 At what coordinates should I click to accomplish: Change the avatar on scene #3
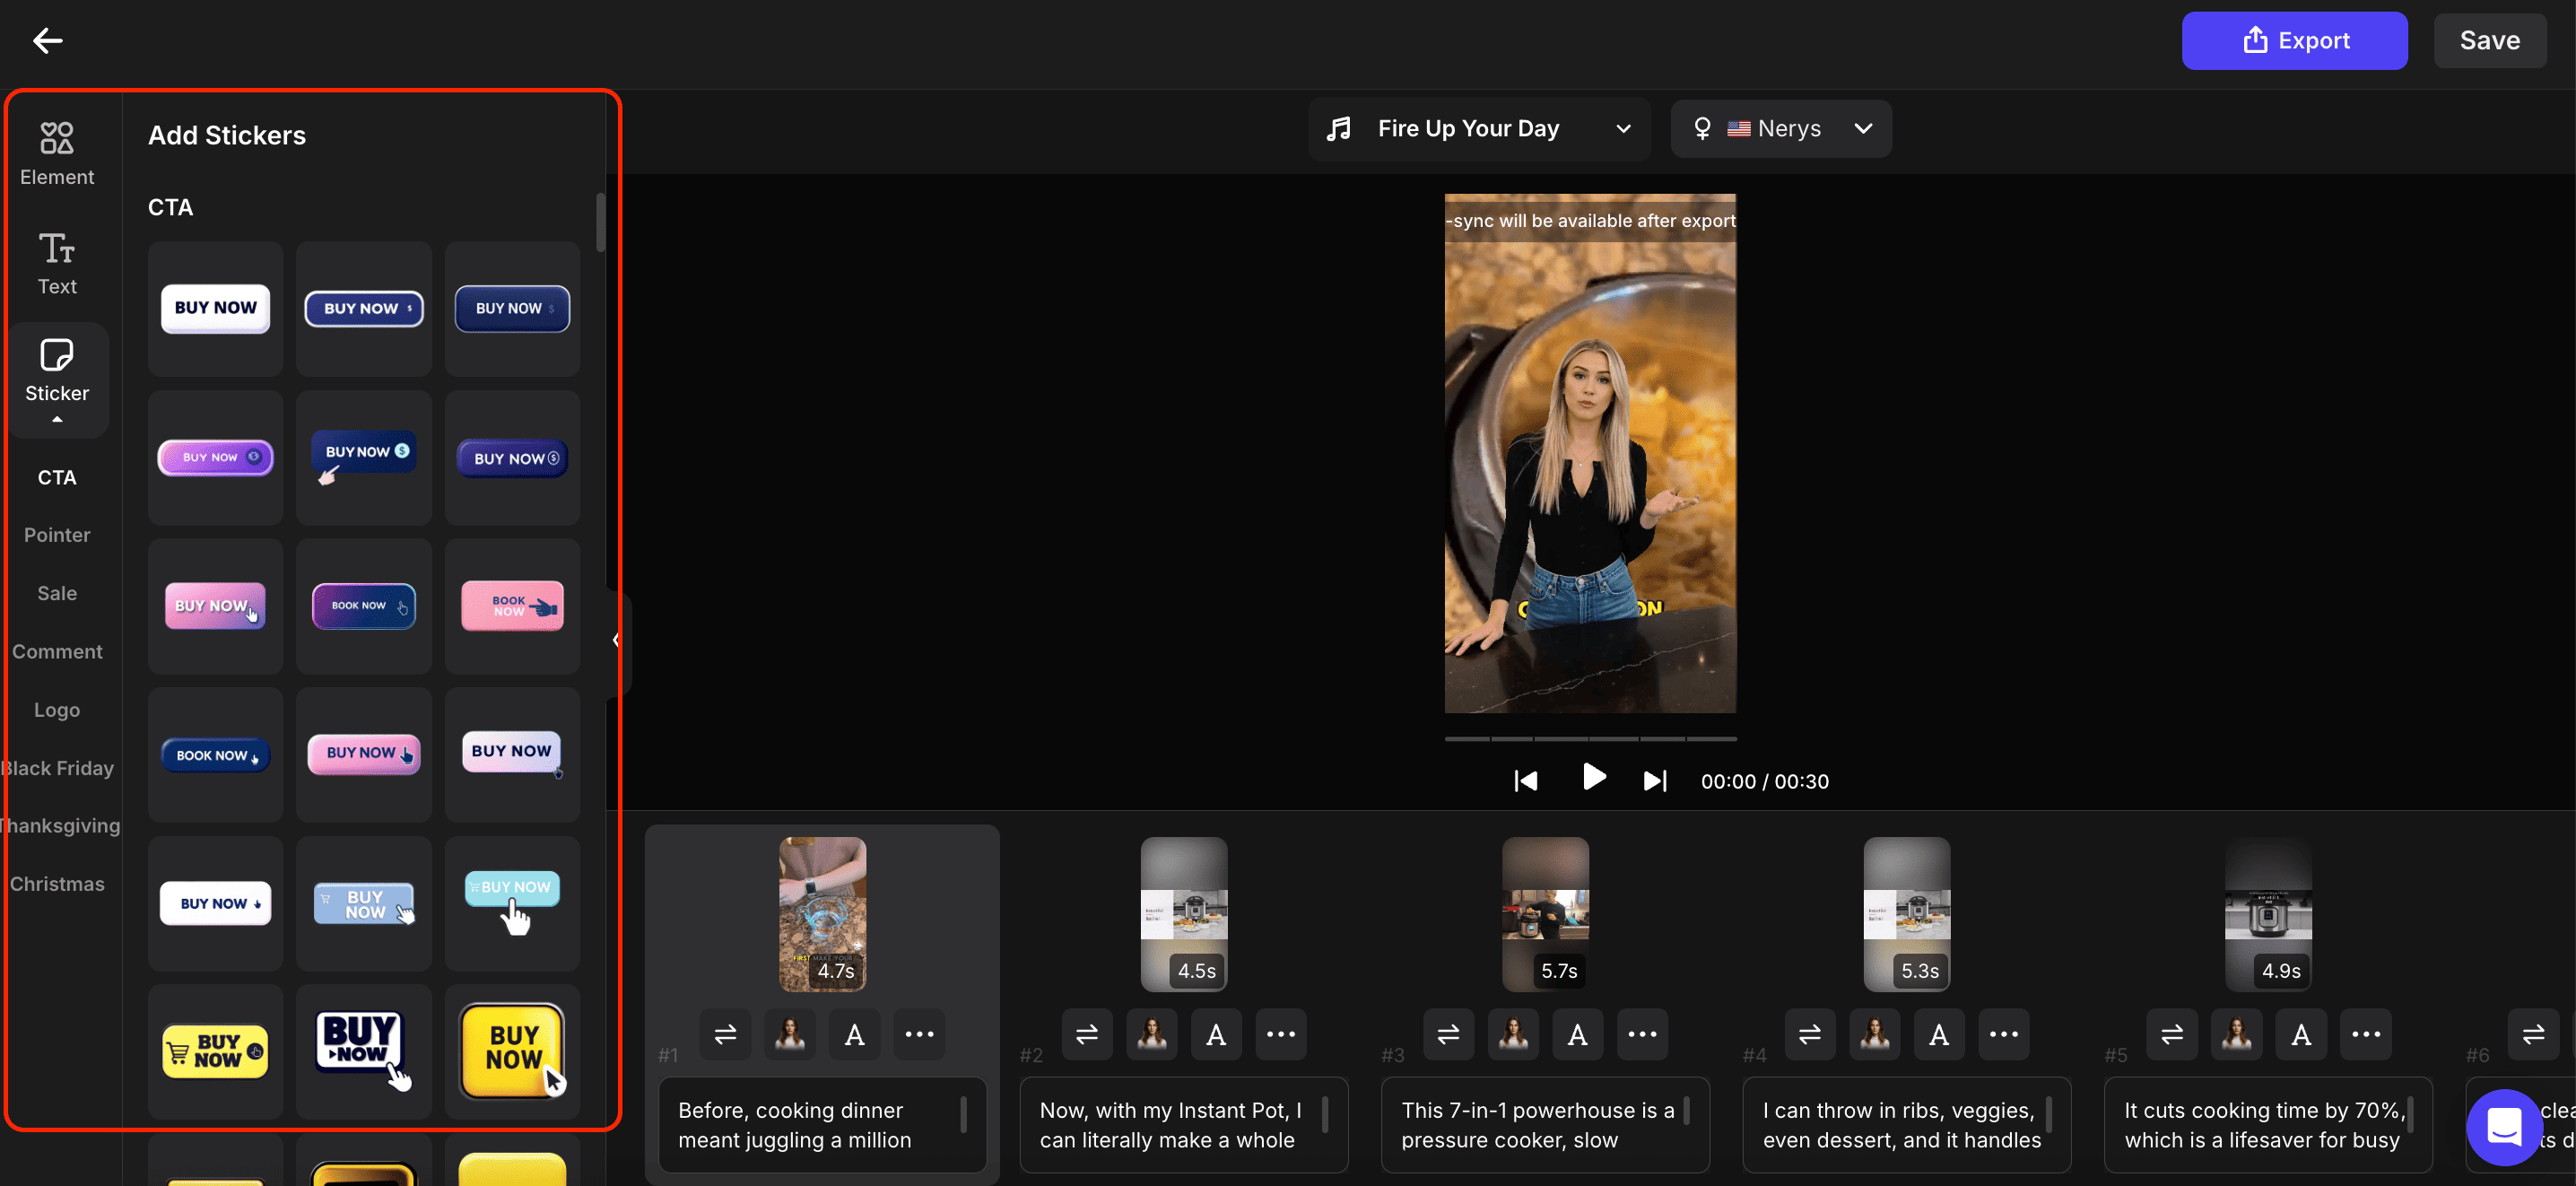pyautogui.click(x=1513, y=1034)
